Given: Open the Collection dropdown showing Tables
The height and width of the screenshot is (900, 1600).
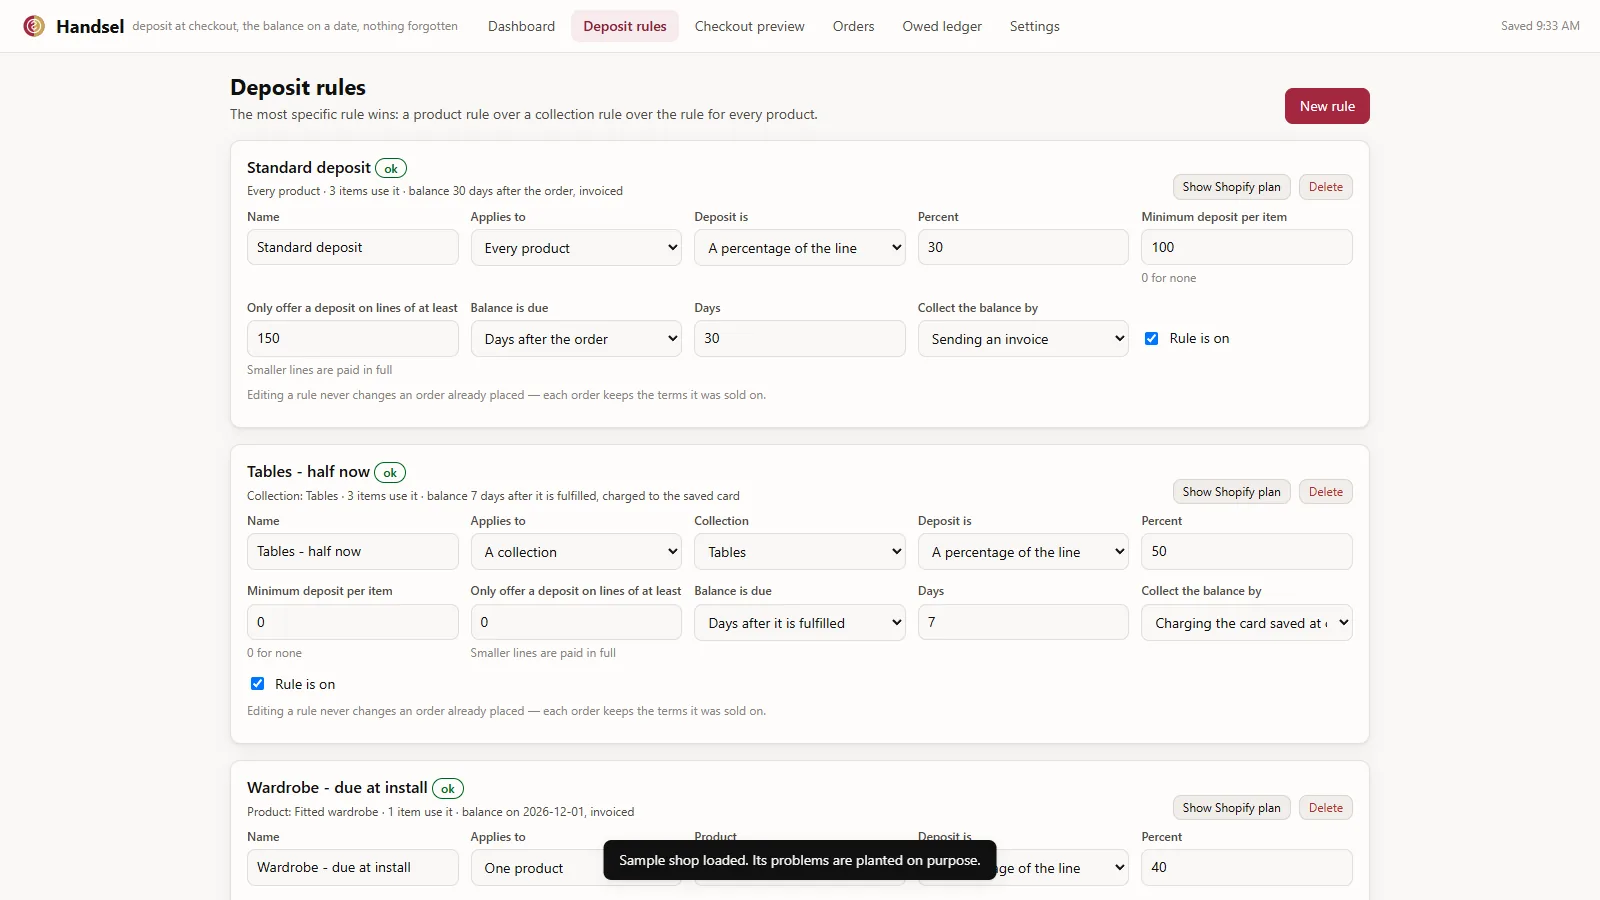Looking at the screenshot, I should pos(800,552).
